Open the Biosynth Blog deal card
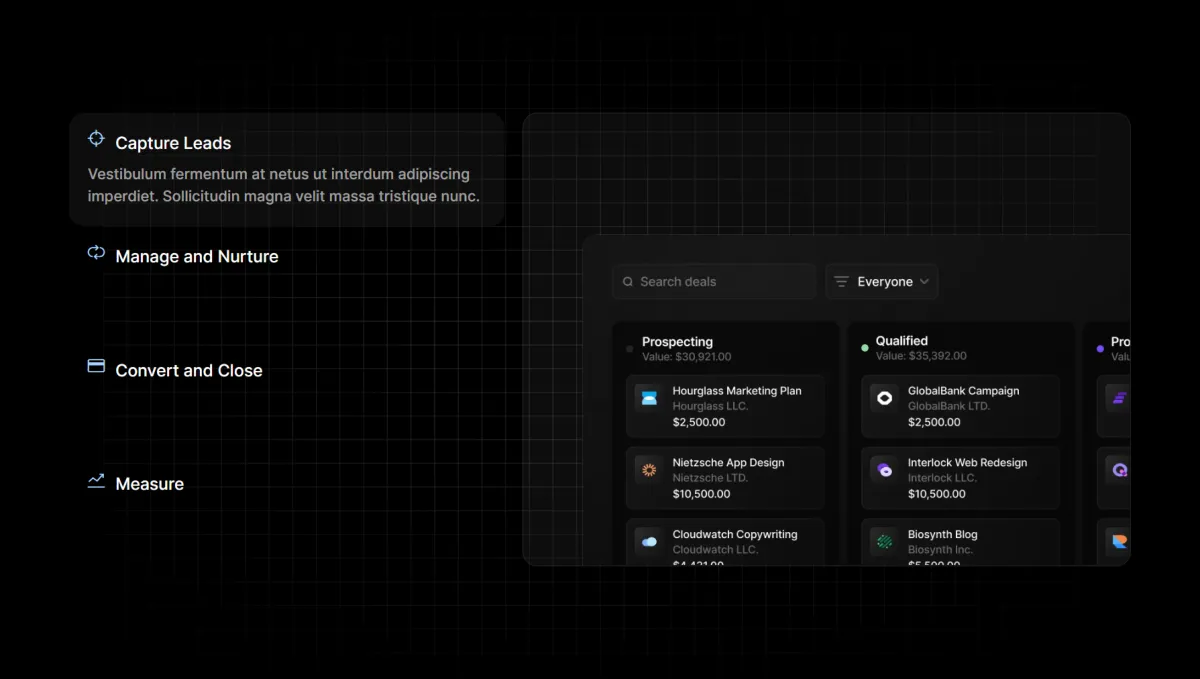Viewport: 1200px width, 679px height. pyautogui.click(x=960, y=542)
